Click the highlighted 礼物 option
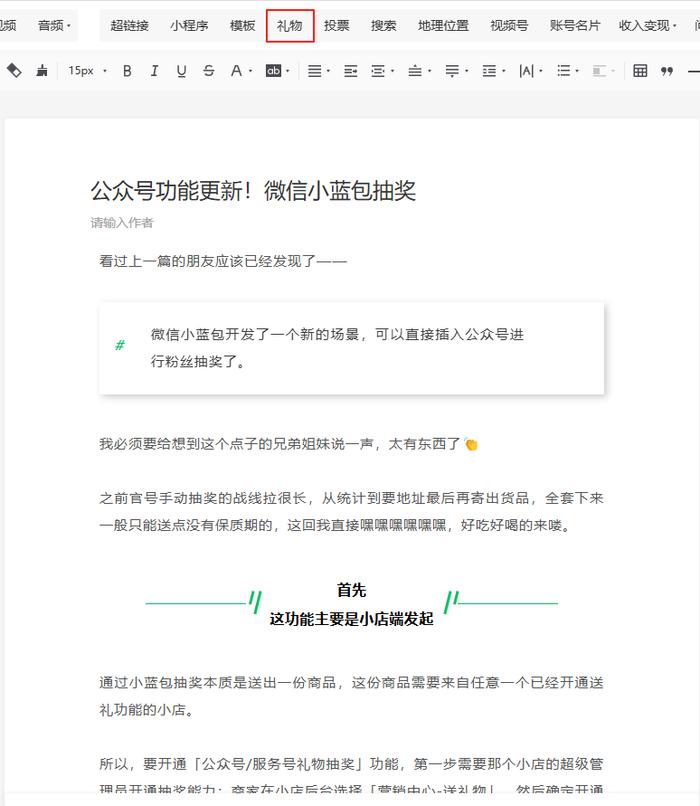The width and height of the screenshot is (700, 806). (x=290, y=26)
